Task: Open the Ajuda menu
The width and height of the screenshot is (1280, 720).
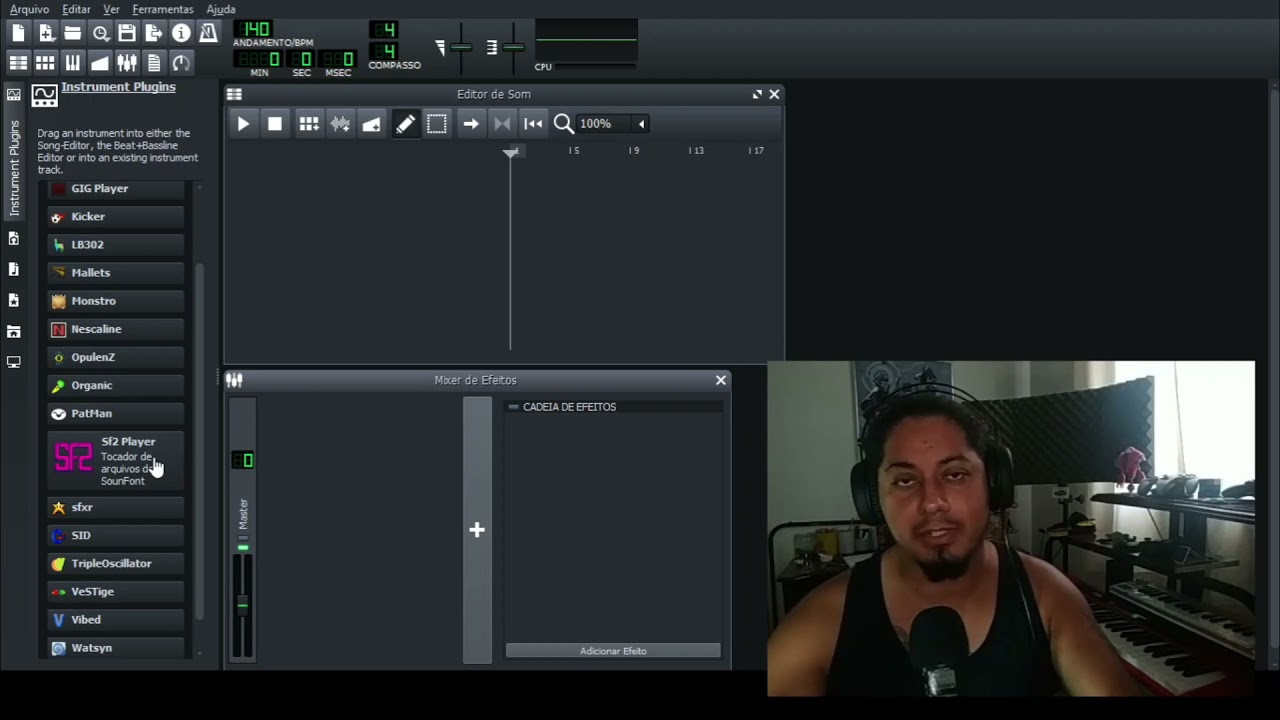Action: click(x=221, y=9)
